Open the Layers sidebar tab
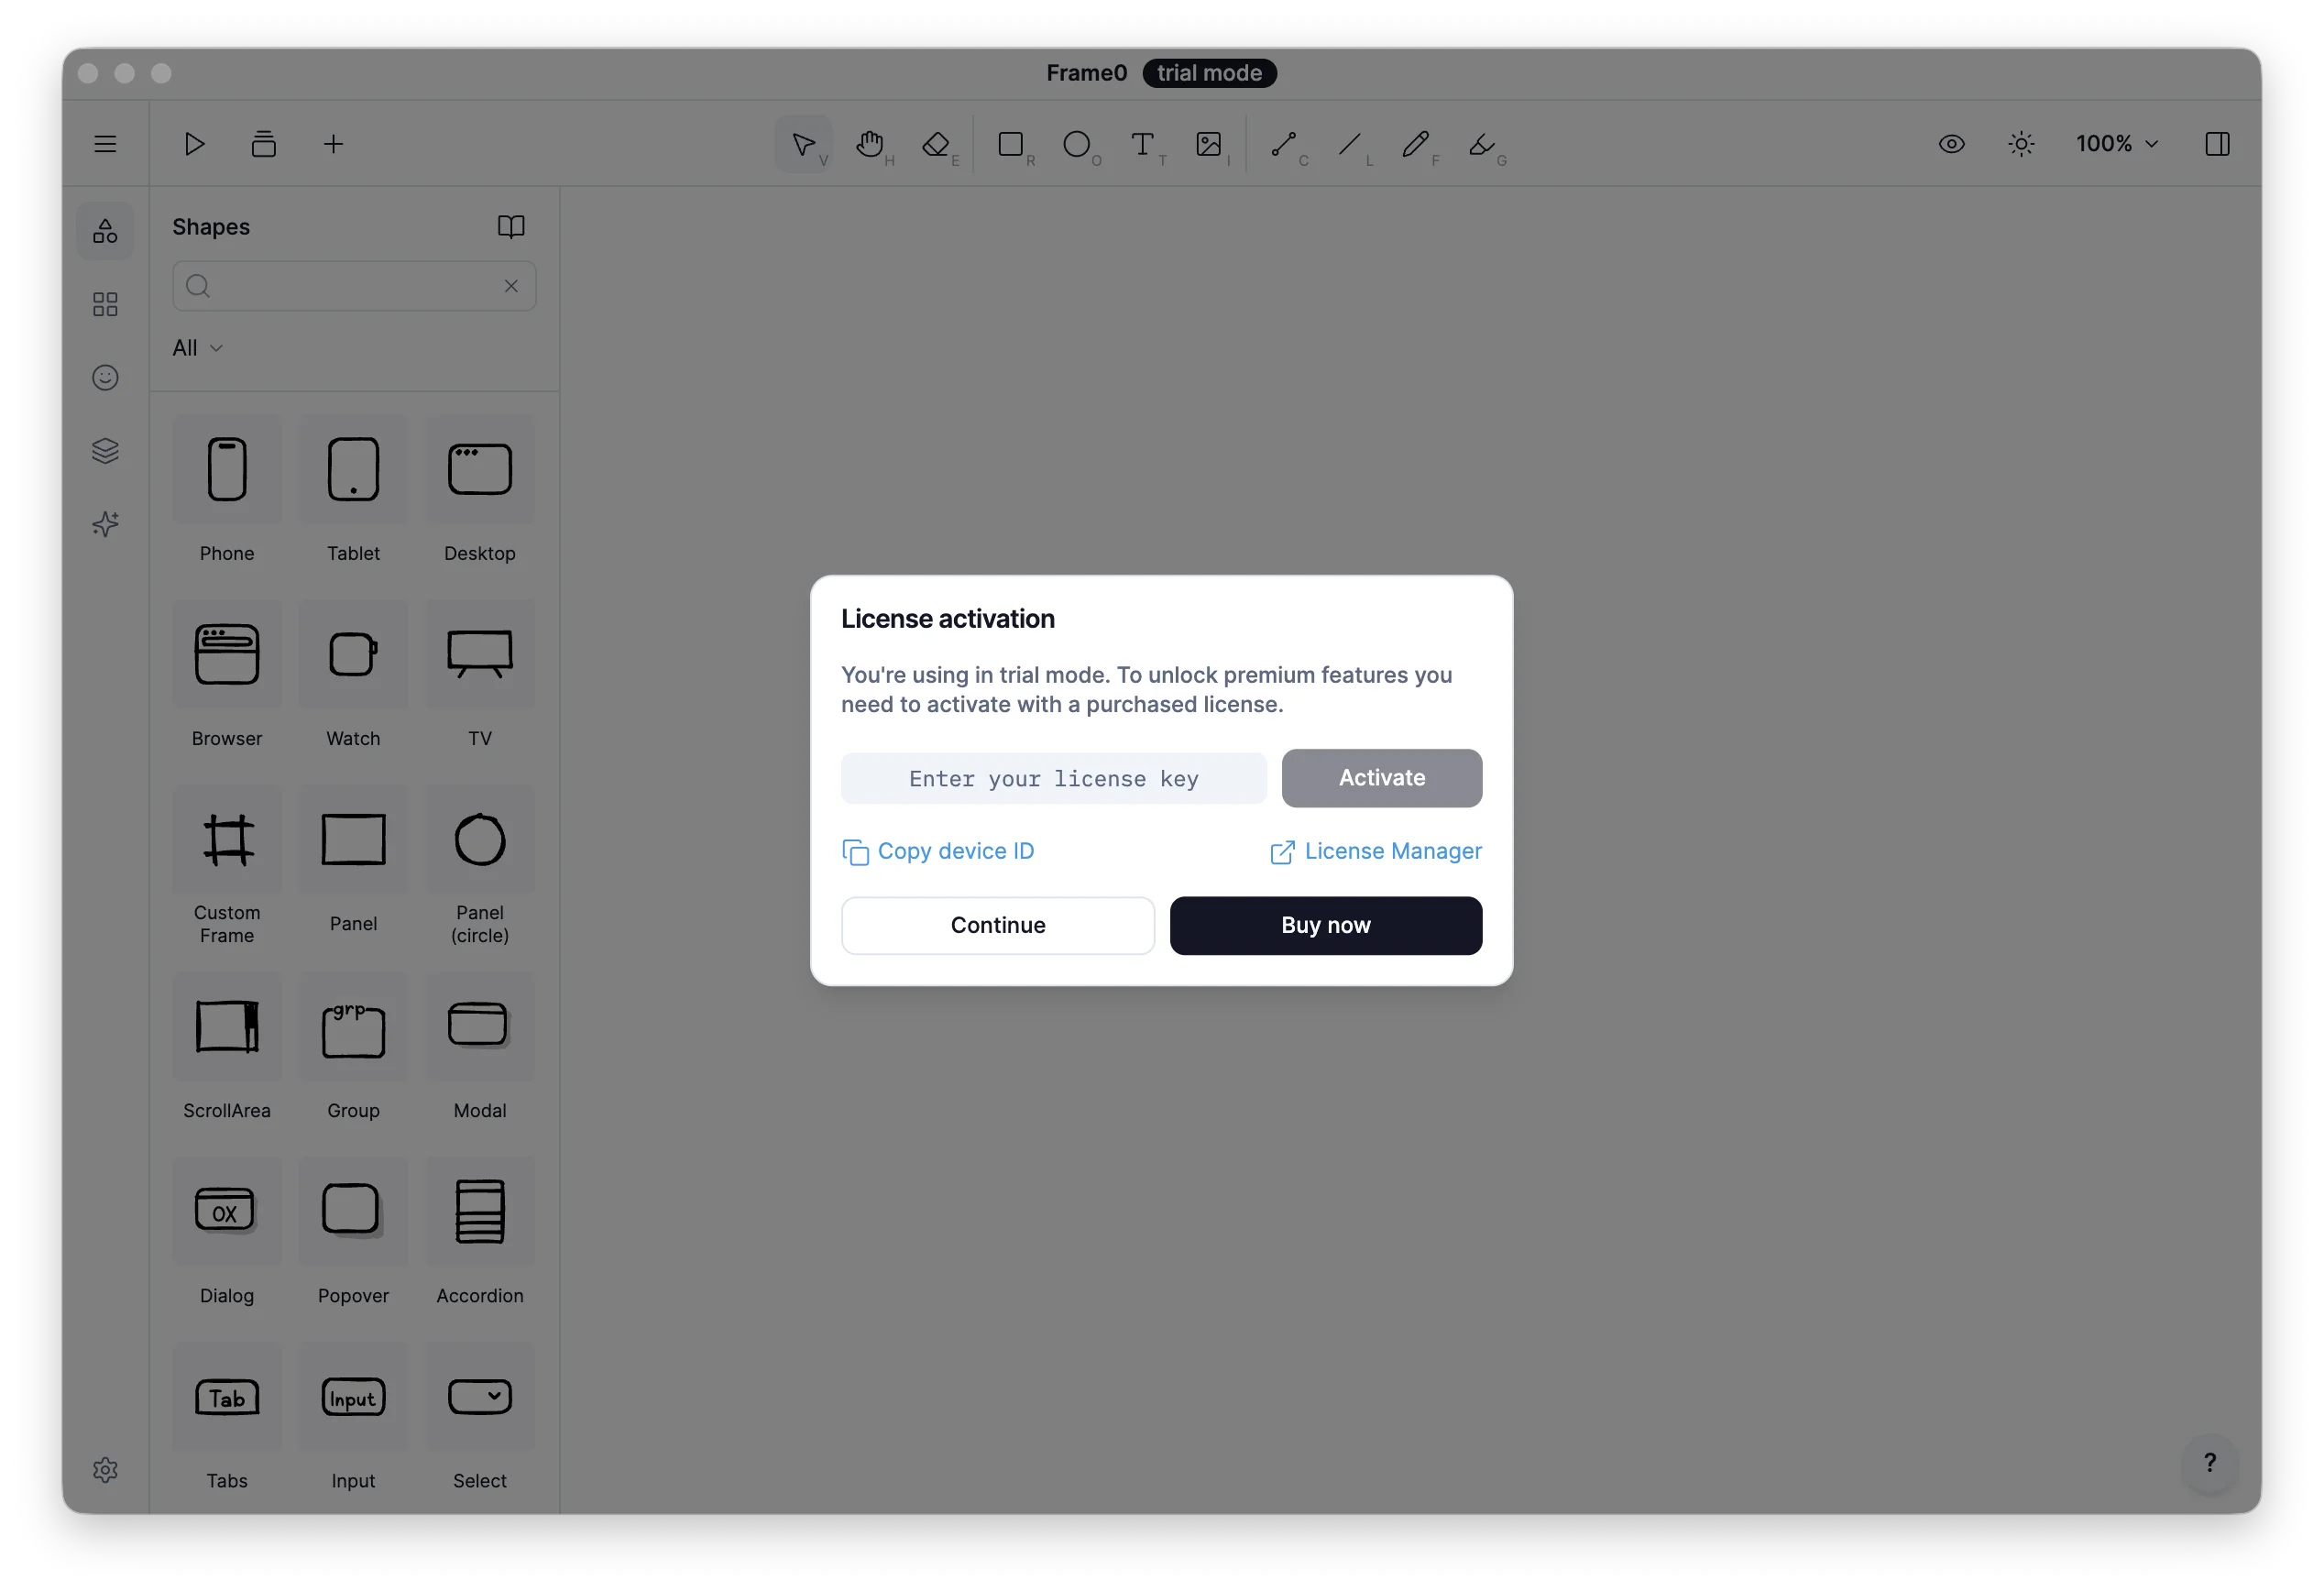Screen dimensions: 2324x1591 coord(105,450)
